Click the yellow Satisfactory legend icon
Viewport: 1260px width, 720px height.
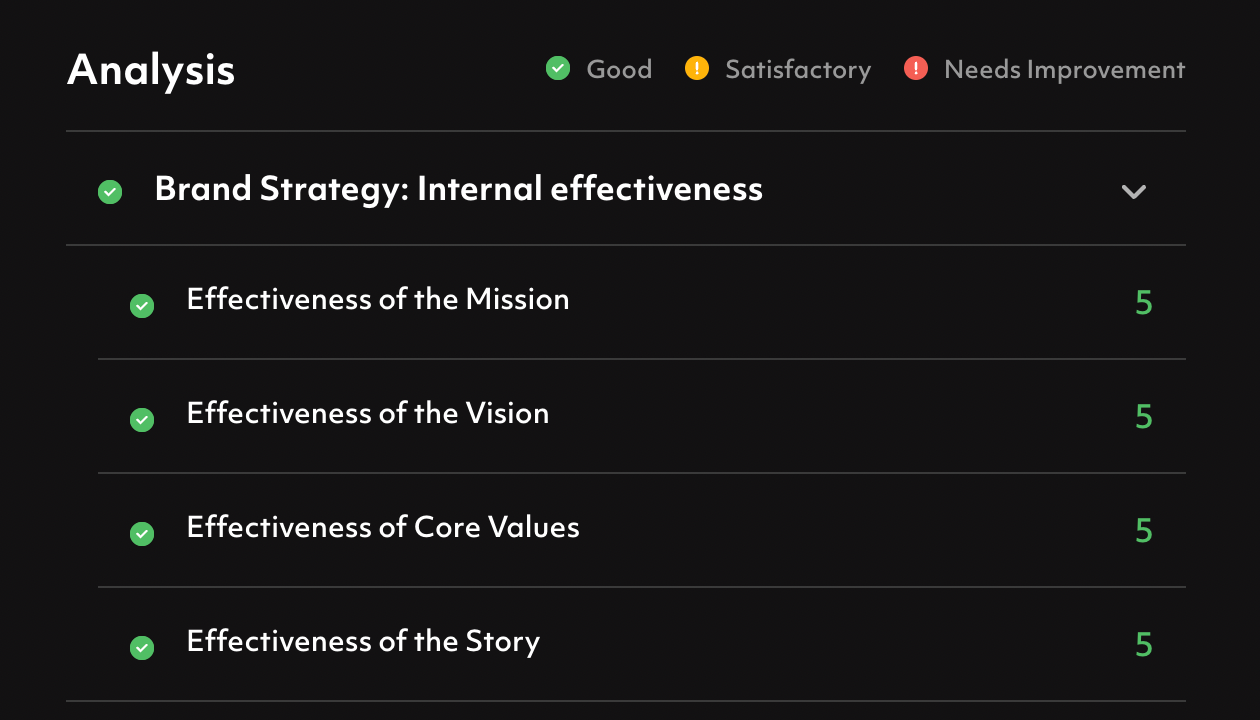pyautogui.click(x=696, y=69)
